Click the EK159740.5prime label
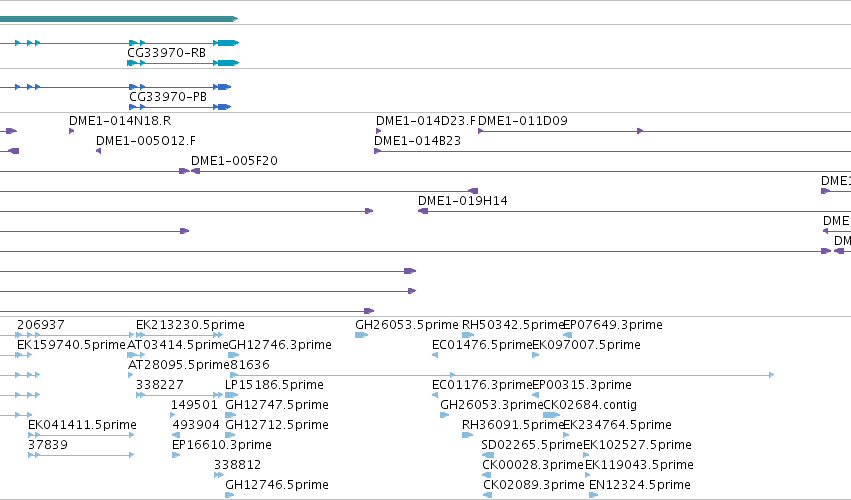 pos(71,345)
